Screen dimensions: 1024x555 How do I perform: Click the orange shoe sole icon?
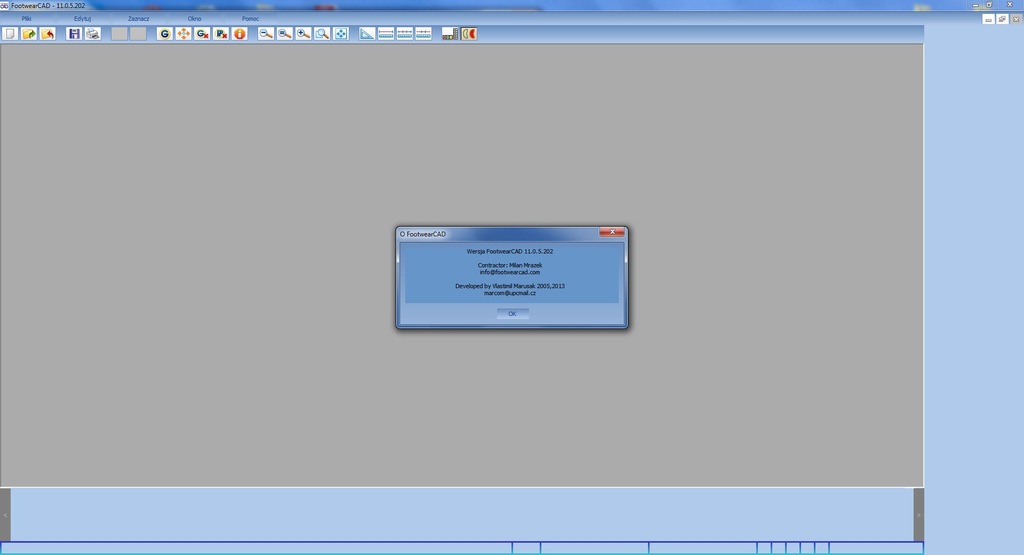[468, 34]
